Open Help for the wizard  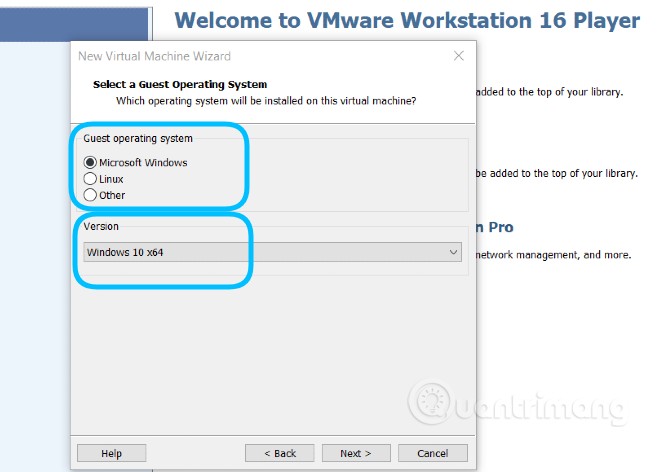(112, 453)
